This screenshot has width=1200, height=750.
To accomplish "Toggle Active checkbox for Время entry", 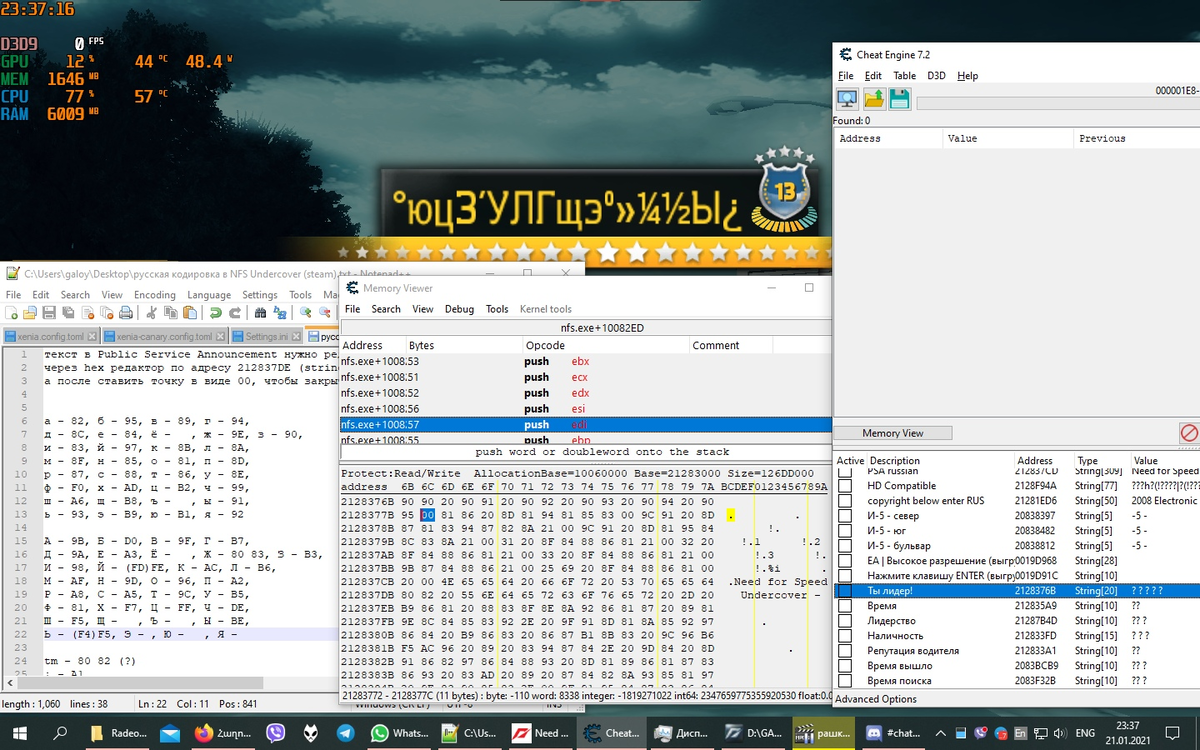I will point(845,606).
